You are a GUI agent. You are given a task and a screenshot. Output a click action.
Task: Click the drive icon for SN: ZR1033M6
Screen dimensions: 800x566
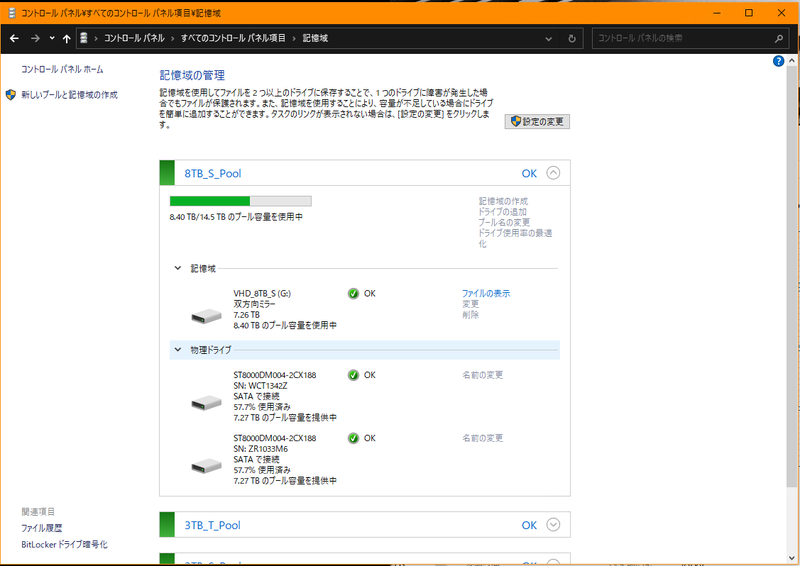point(208,465)
